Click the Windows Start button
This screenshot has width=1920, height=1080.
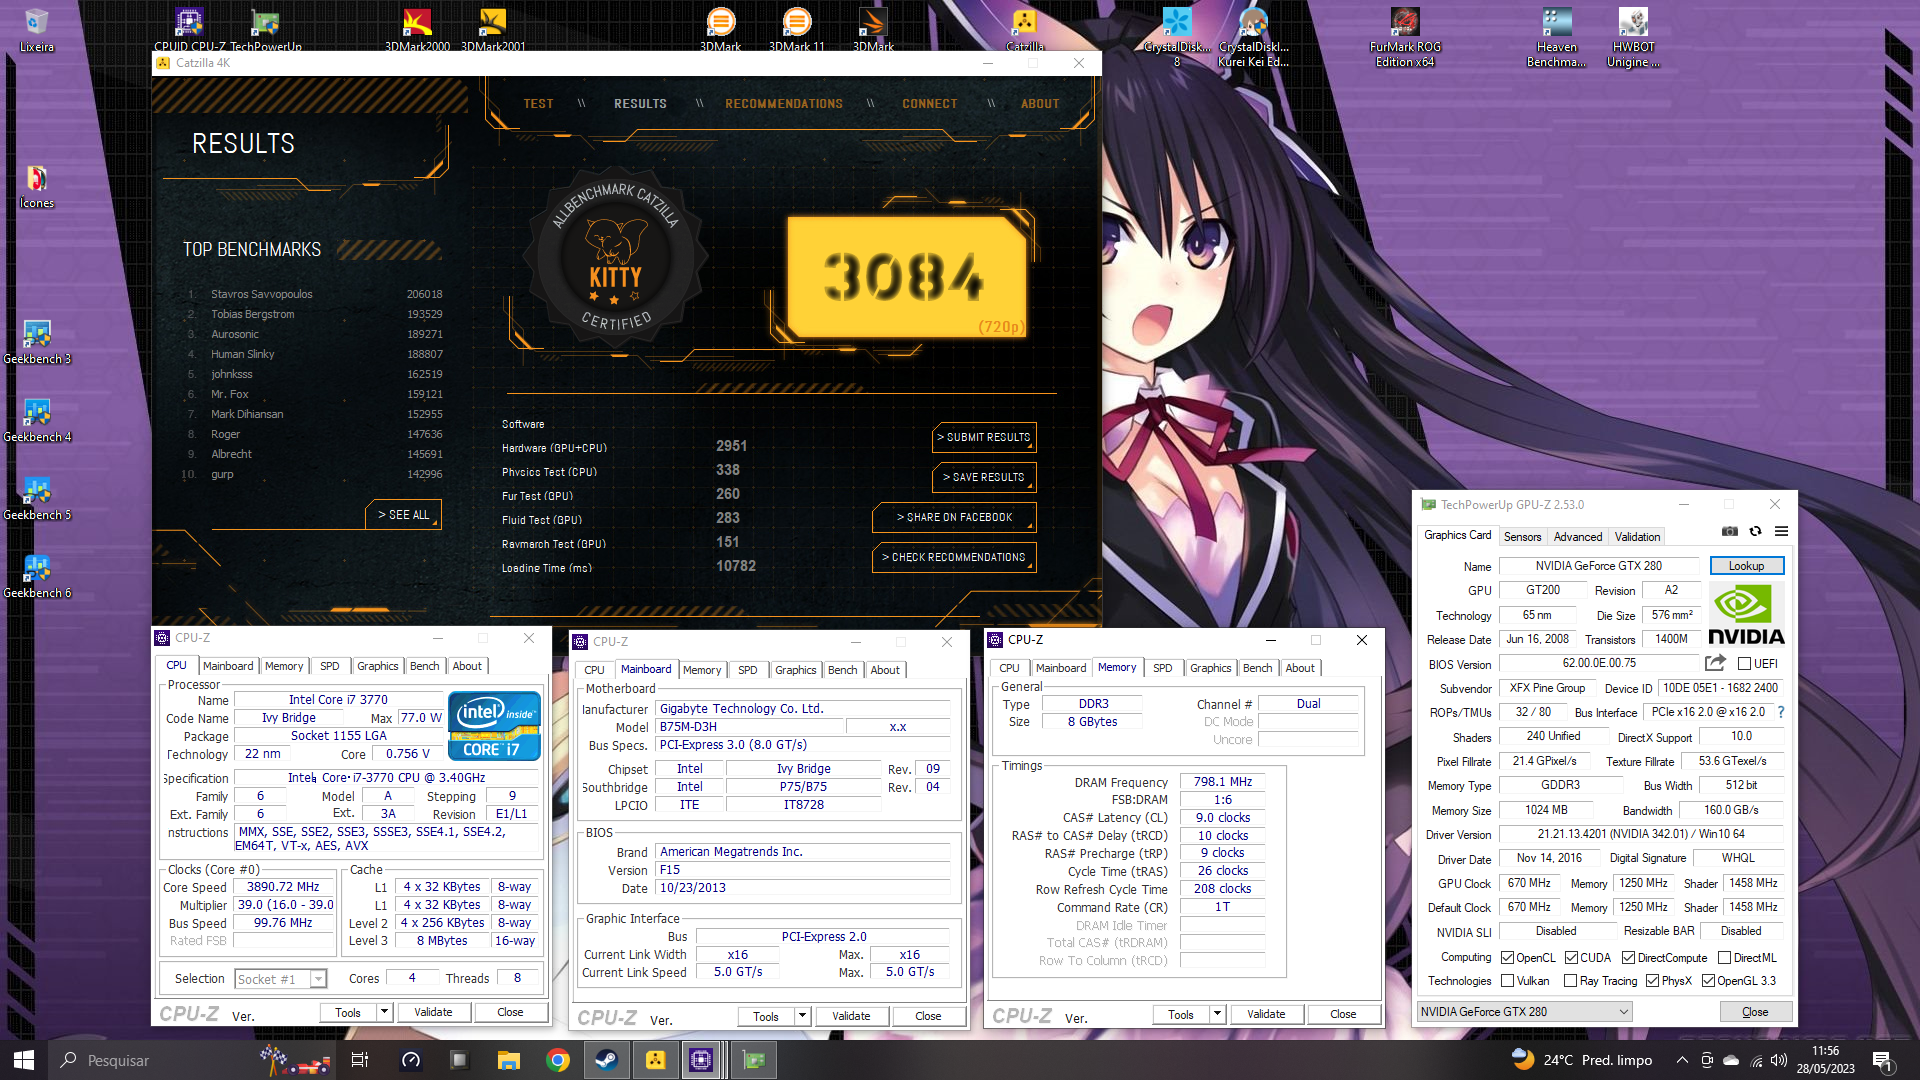(x=24, y=1060)
